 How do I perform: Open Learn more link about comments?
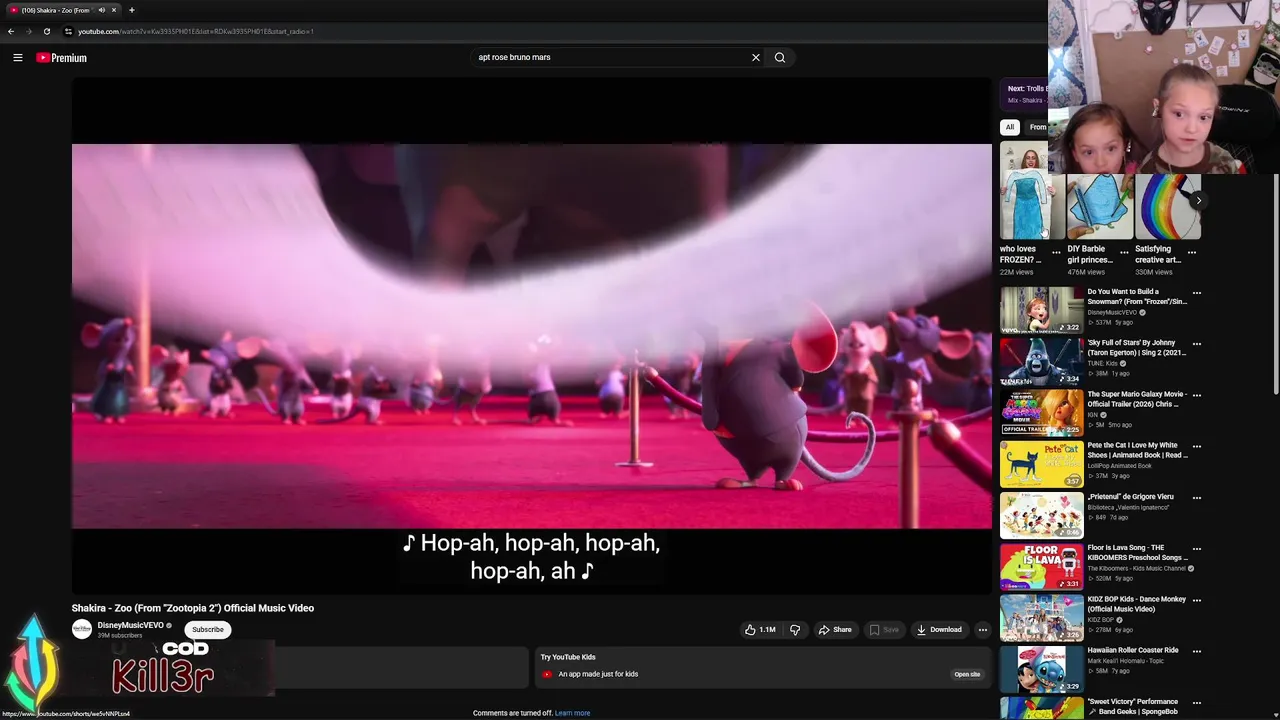pos(572,713)
